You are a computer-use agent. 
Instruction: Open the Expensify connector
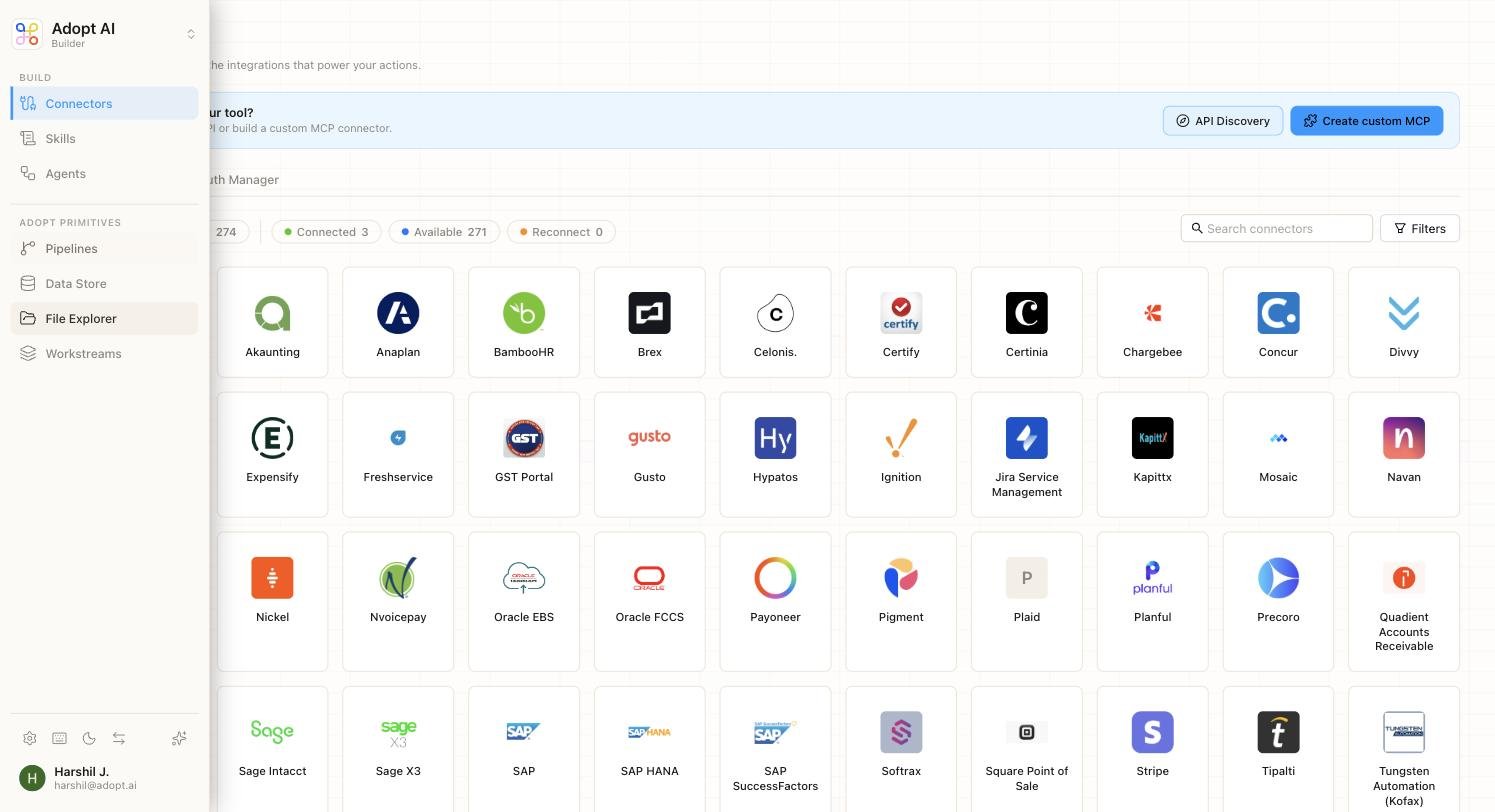272,454
